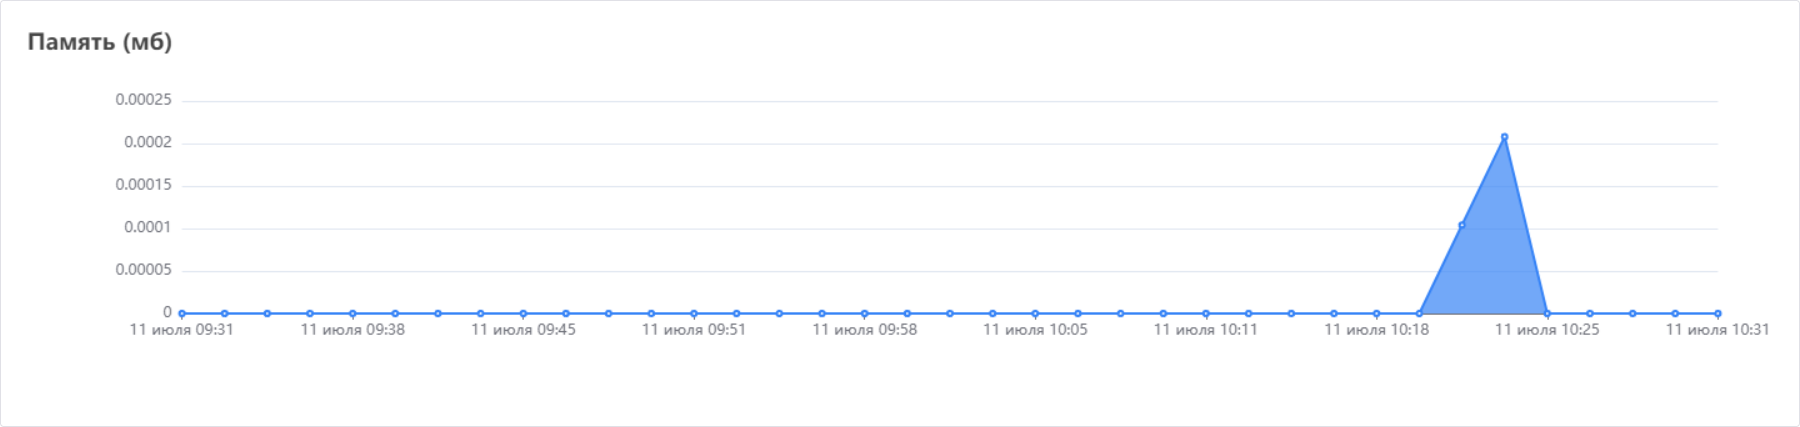Image resolution: width=1800 pixels, height=427 pixels.
Task: Click the 11 июля 10:31 axis label
Action: [1717, 330]
